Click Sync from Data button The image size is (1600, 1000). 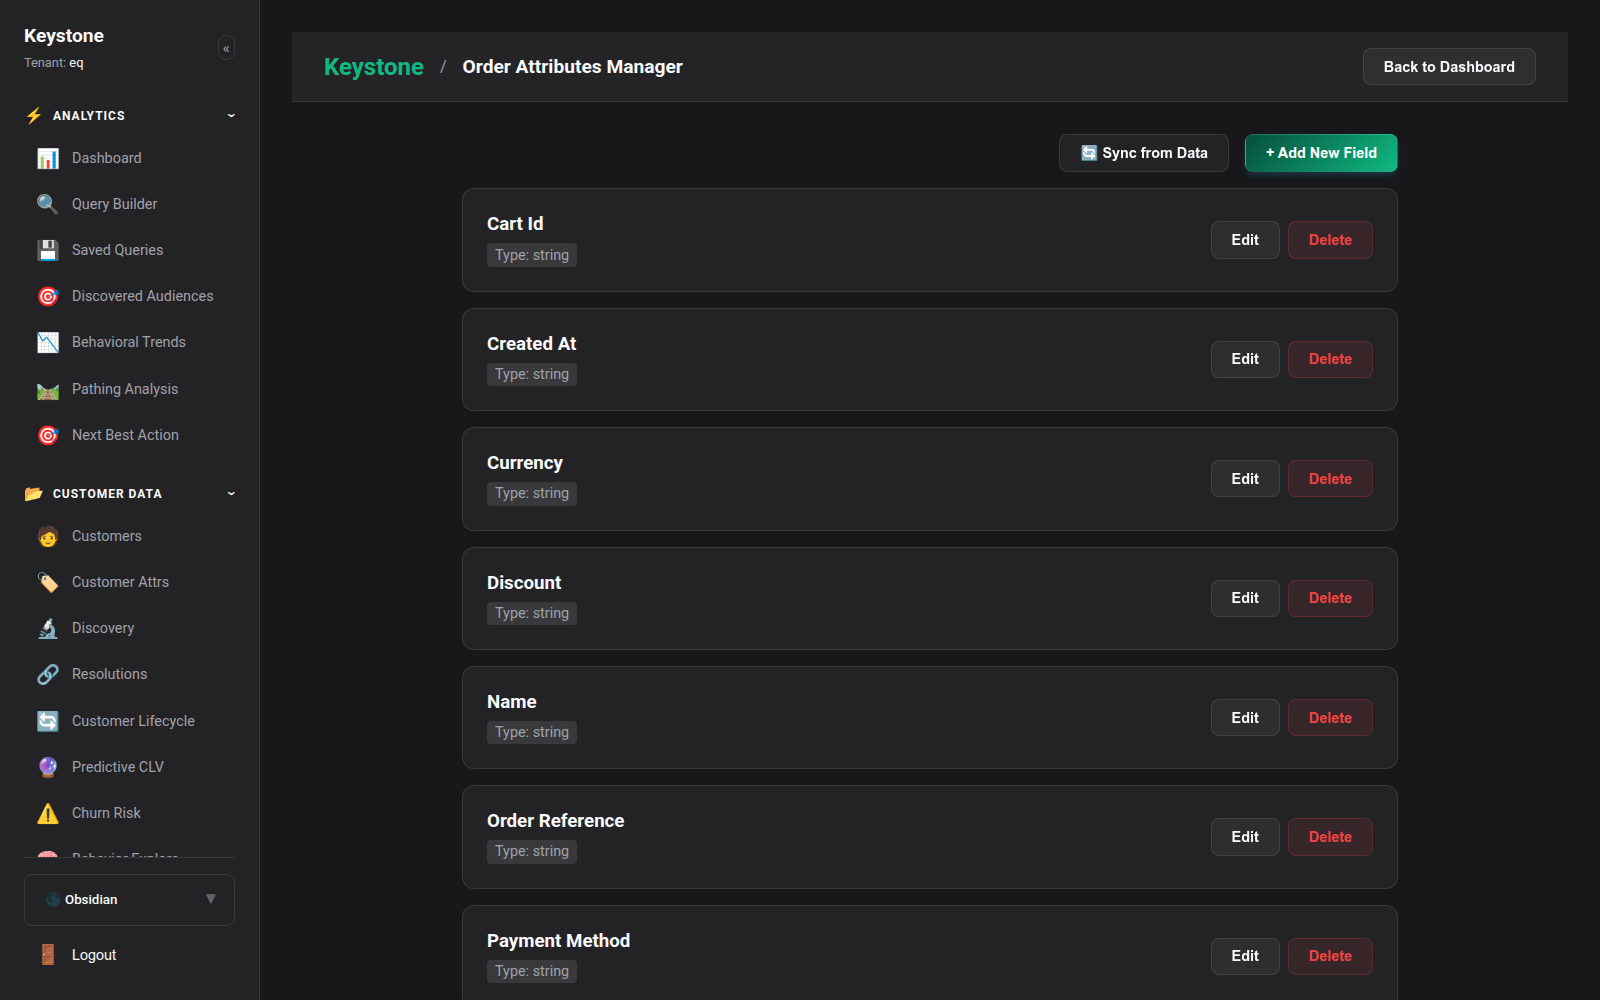(x=1144, y=153)
